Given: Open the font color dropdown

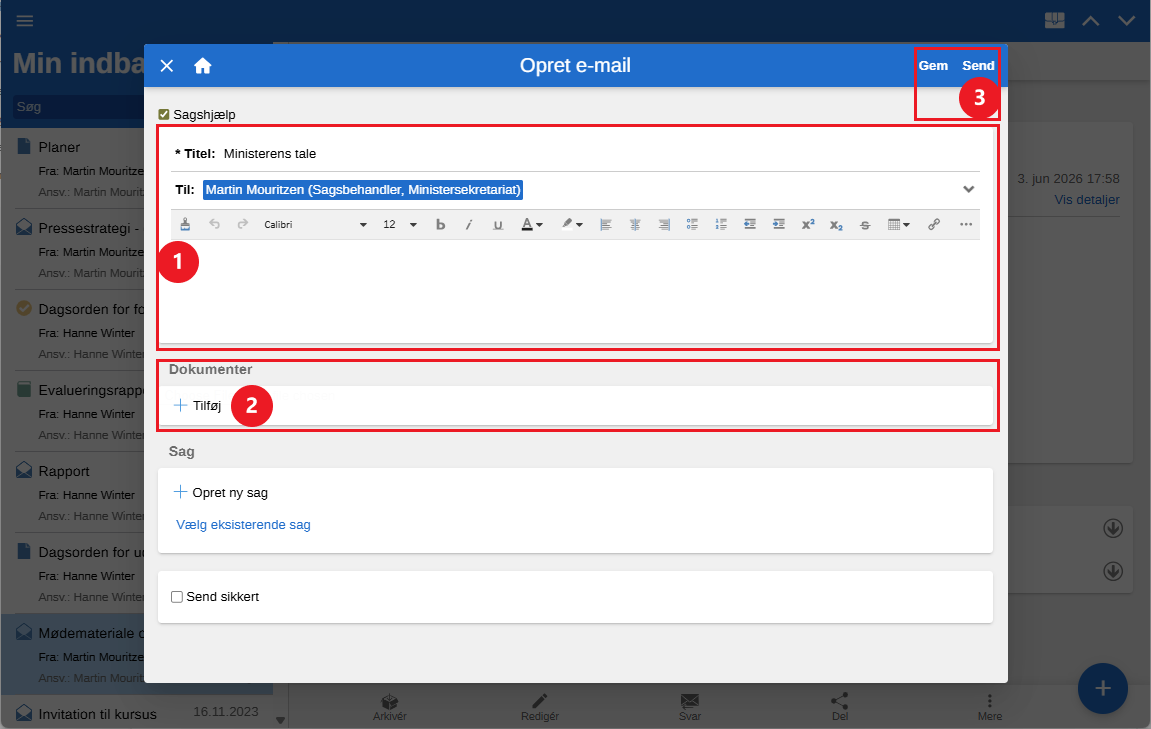Looking at the screenshot, I should click(532, 225).
